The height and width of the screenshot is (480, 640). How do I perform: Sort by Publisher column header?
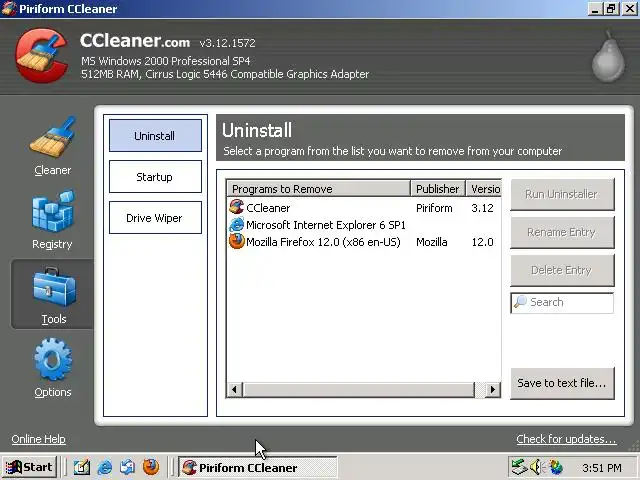click(438, 189)
